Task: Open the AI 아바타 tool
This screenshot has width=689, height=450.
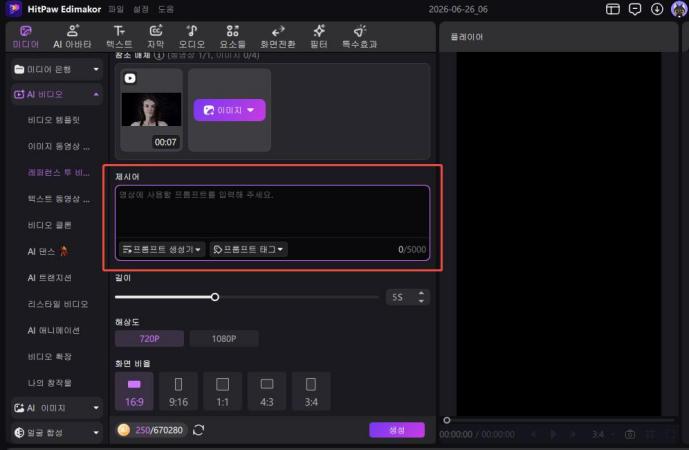Action: coord(72,37)
